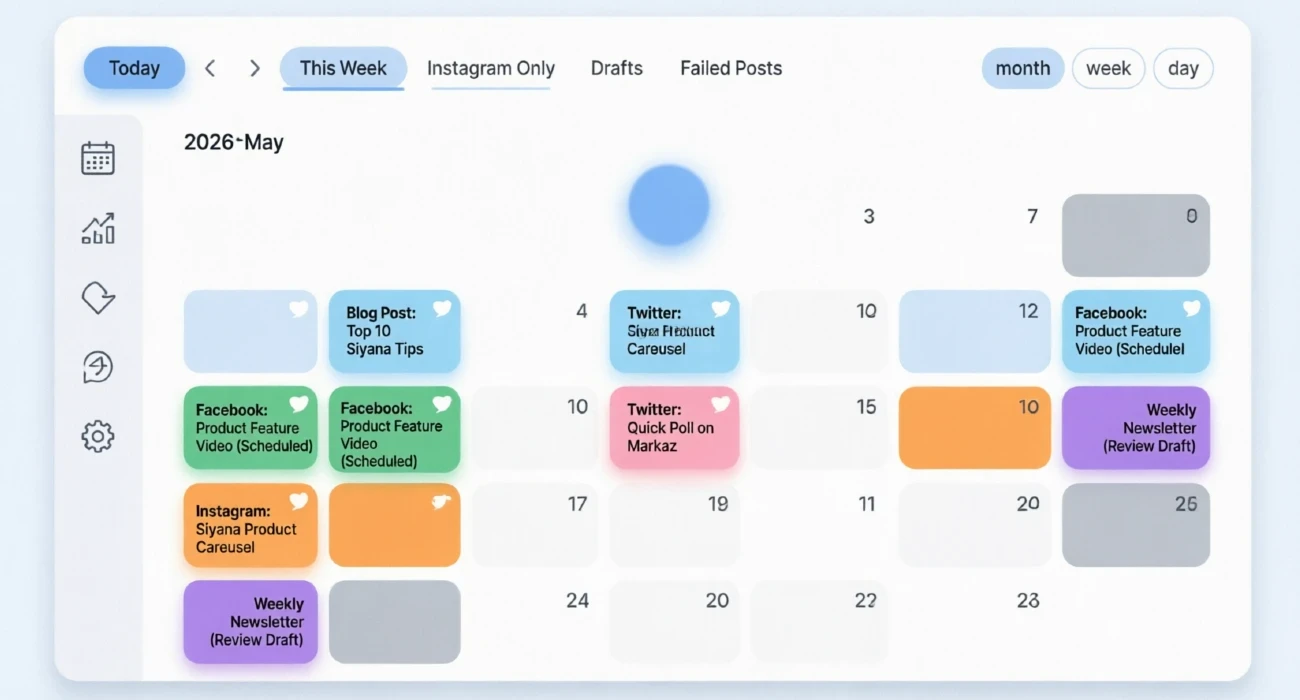
Task: Switch to month view toggle
Action: pyautogui.click(x=1023, y=69)
